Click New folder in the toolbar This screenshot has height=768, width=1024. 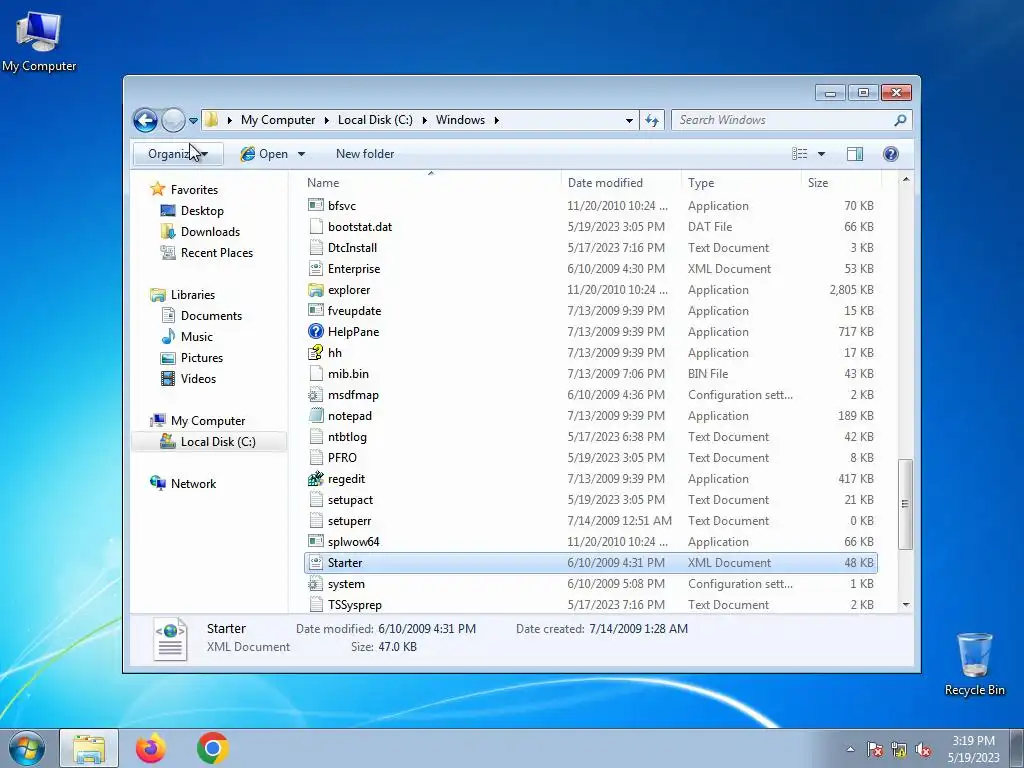point(365,154)
